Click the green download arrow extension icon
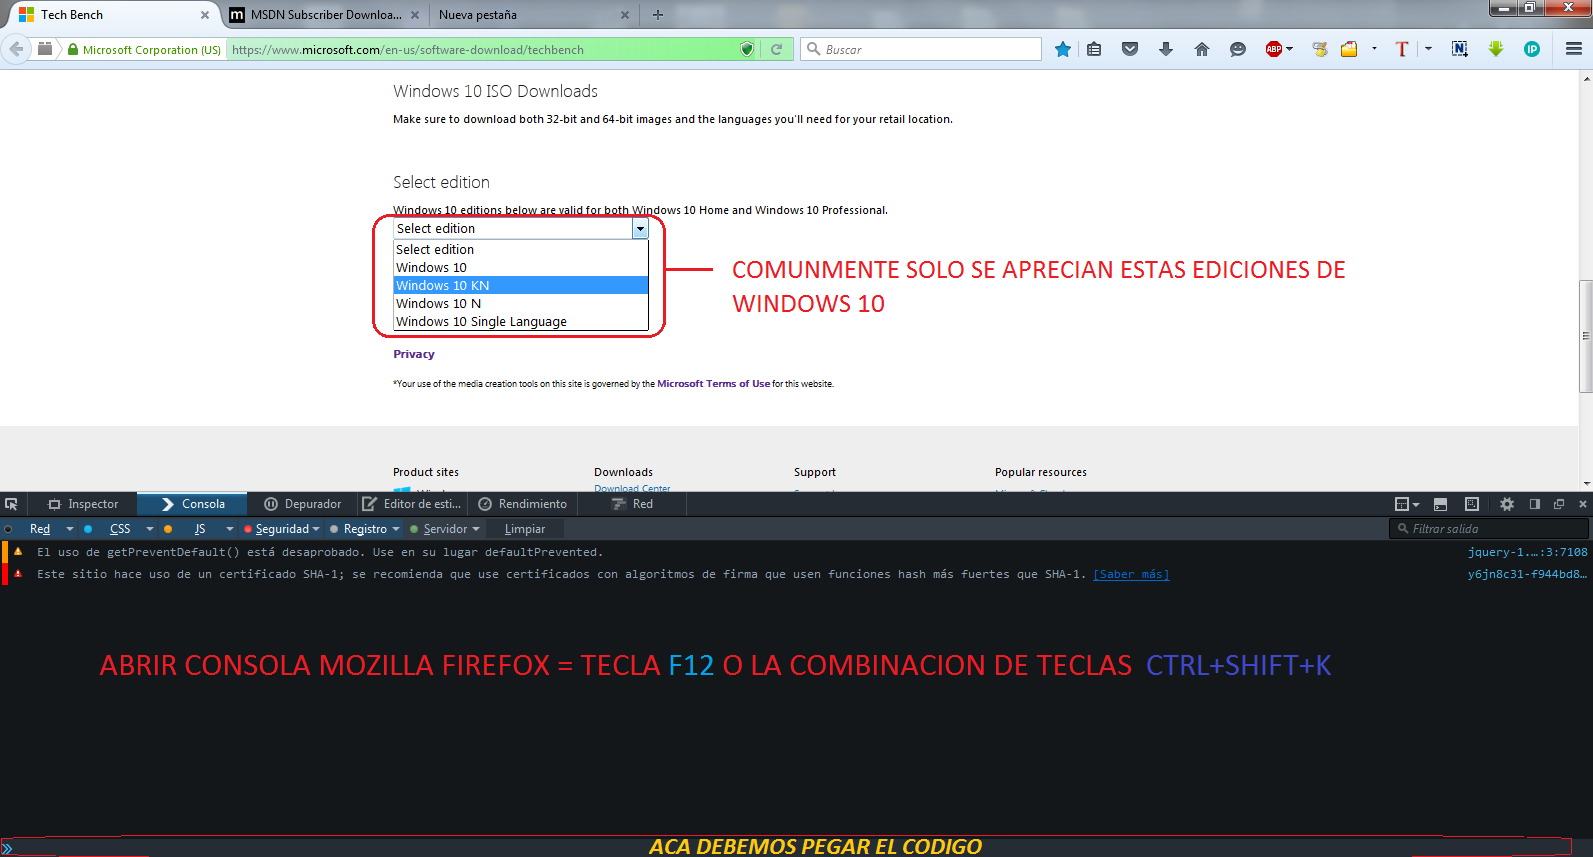1593x857 pixels. (x=1496, y=49)
